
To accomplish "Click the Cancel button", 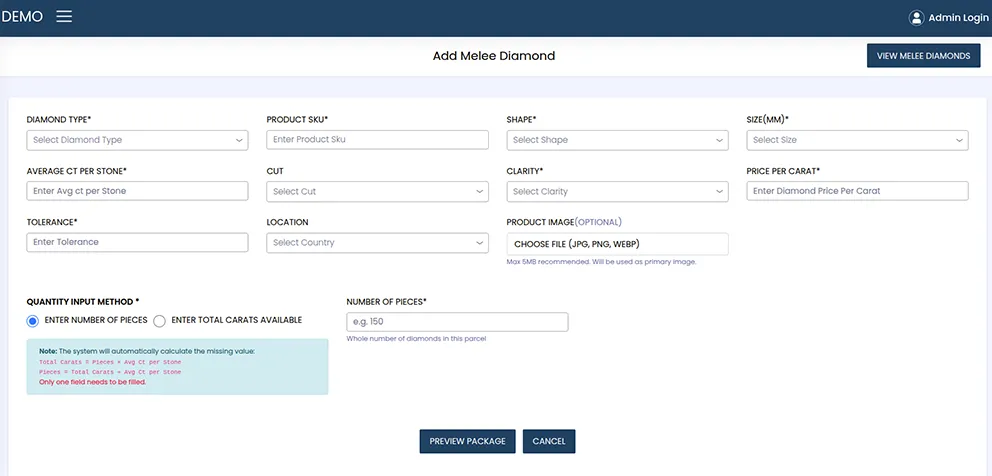I will pos(549,441).
